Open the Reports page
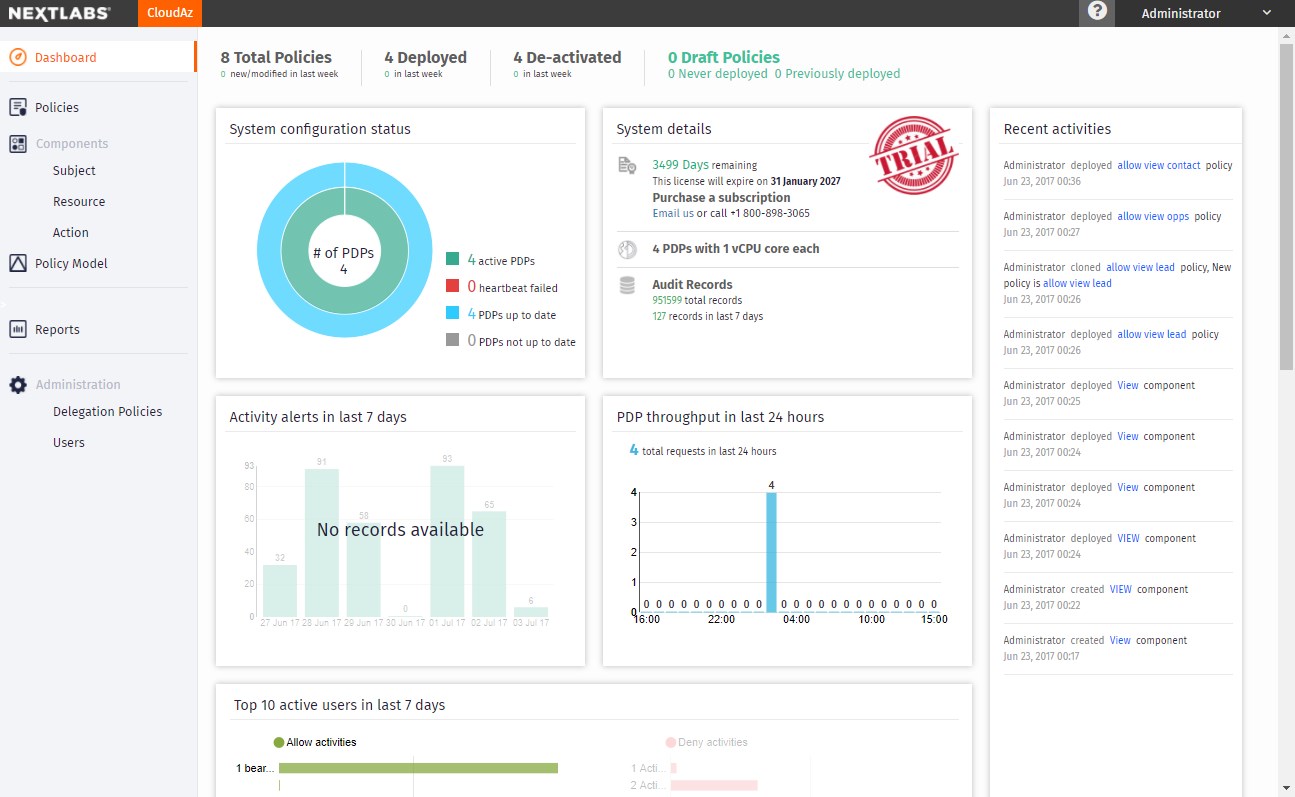The height and width of the screenshot is (797, 1295). click(57, 330)
